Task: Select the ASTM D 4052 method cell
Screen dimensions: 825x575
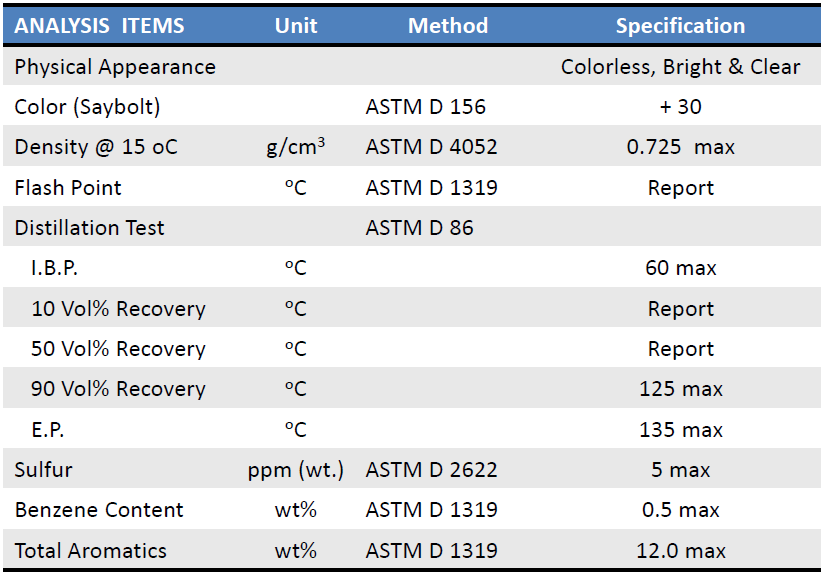Action: [x=431, y=147]
